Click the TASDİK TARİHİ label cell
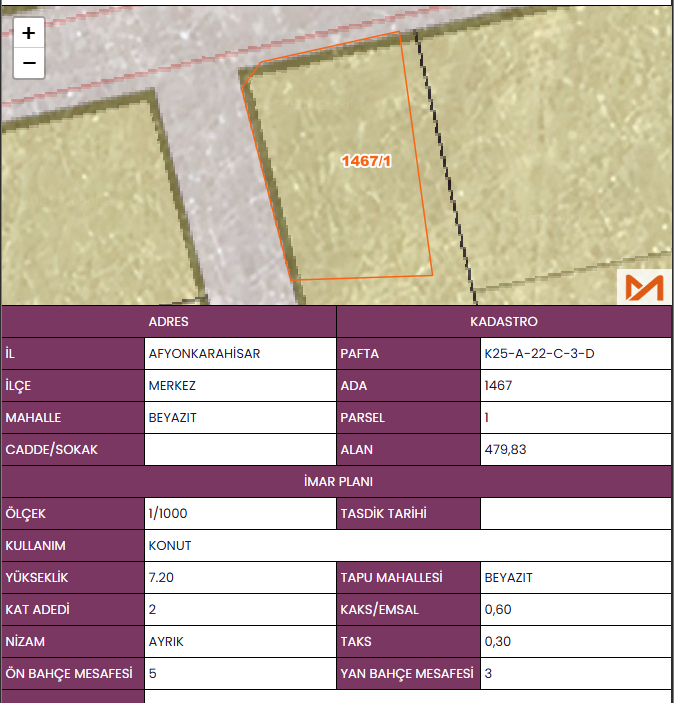The image size is (674, 703). (x=408, y=513)
